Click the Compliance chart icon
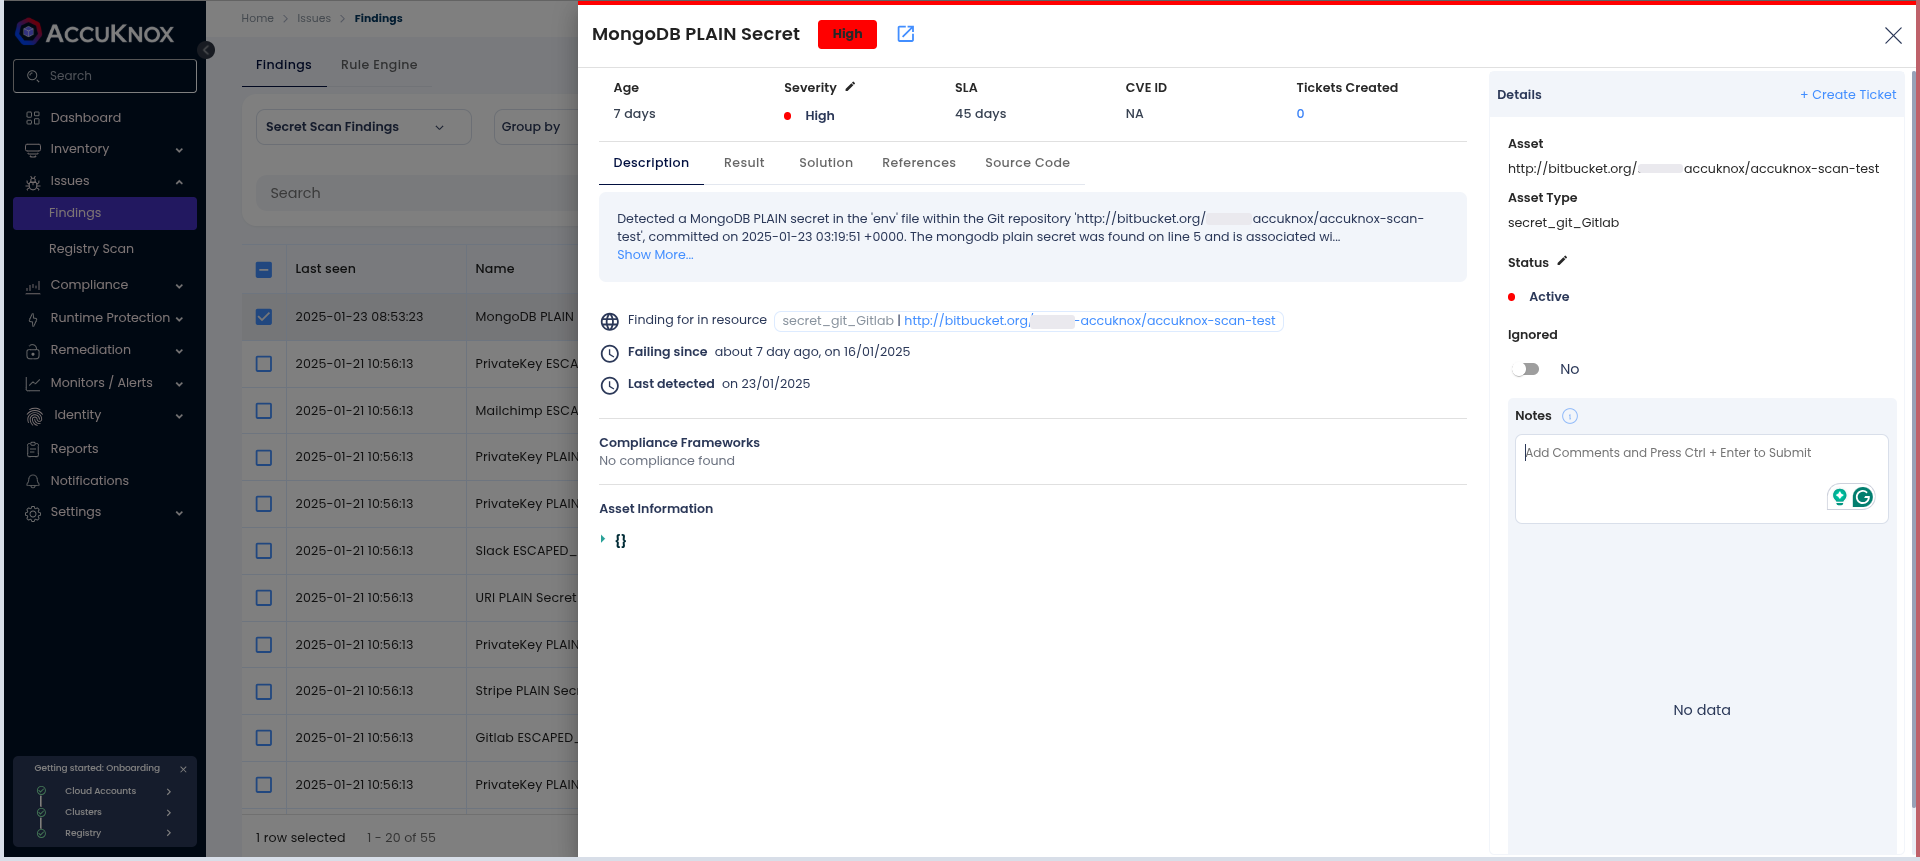 [33, 286]
